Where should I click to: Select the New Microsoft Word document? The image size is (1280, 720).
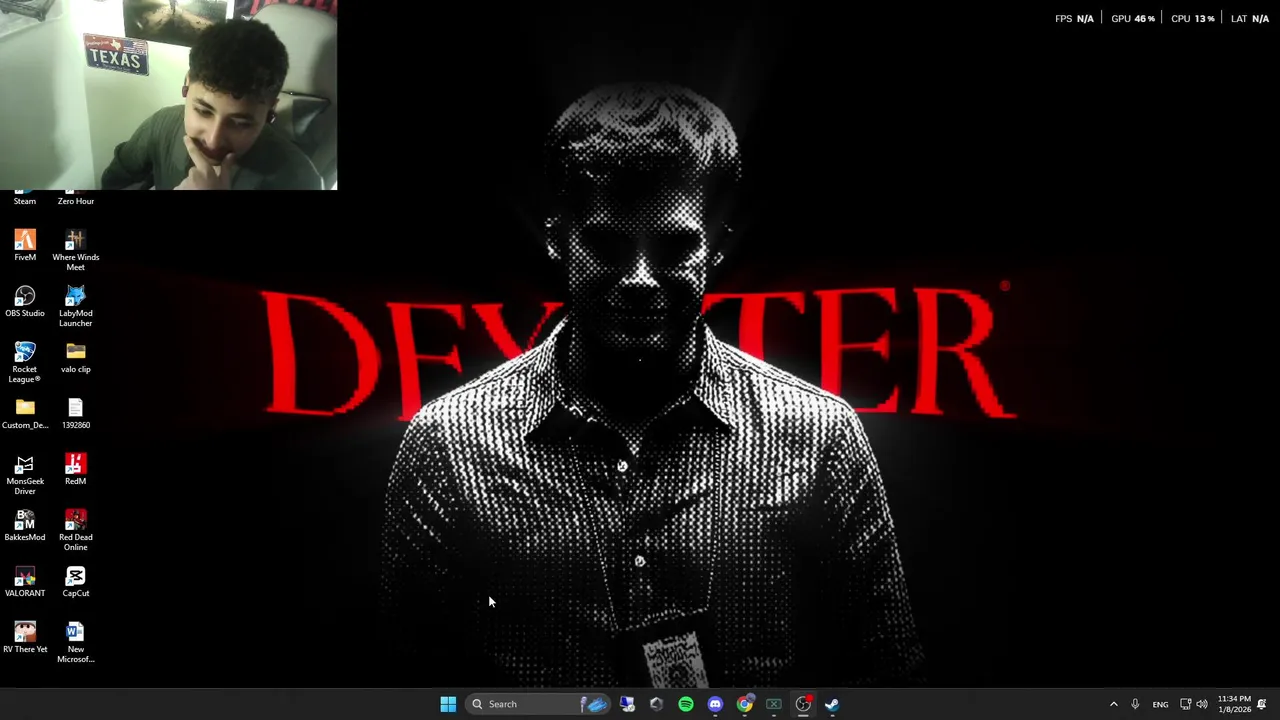75,642
